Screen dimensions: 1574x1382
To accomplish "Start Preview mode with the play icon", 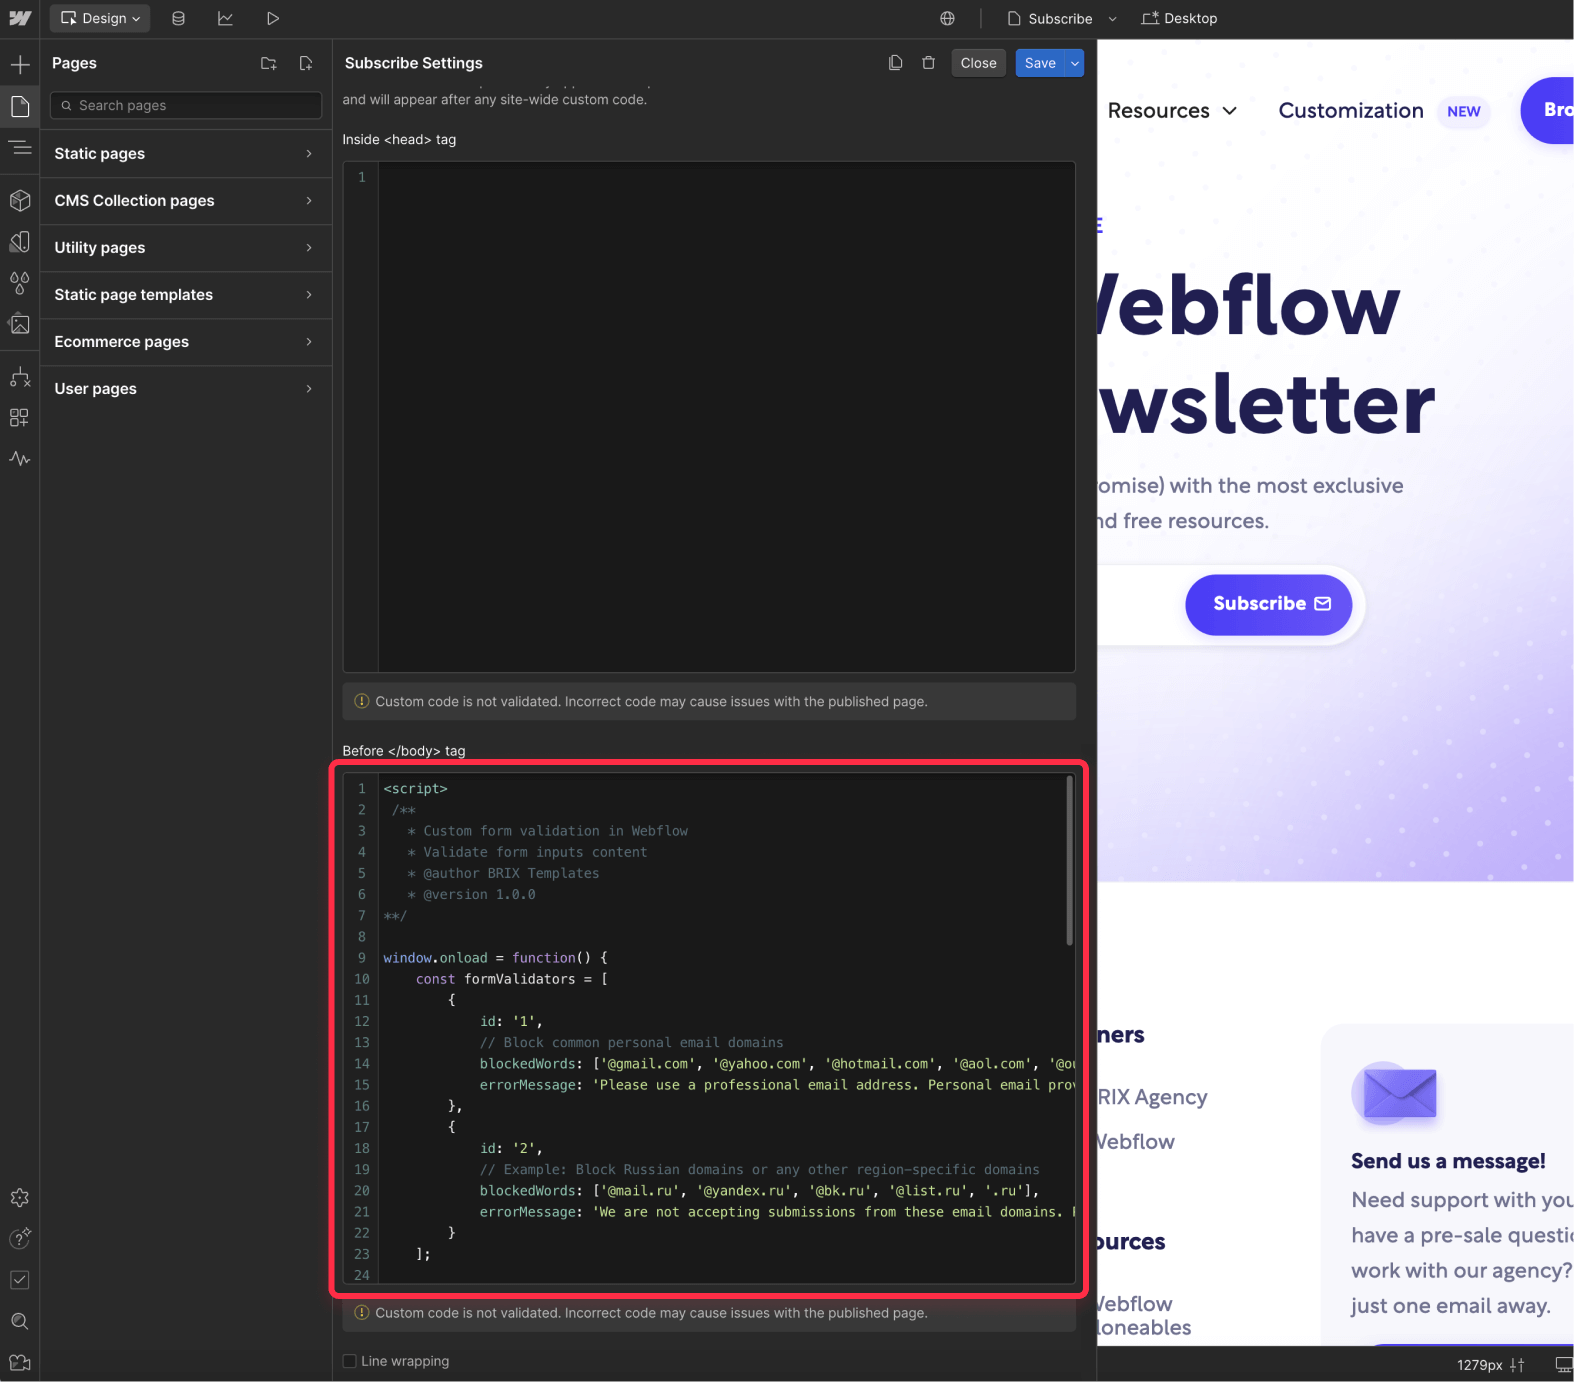I will click(x=272, y=18).
